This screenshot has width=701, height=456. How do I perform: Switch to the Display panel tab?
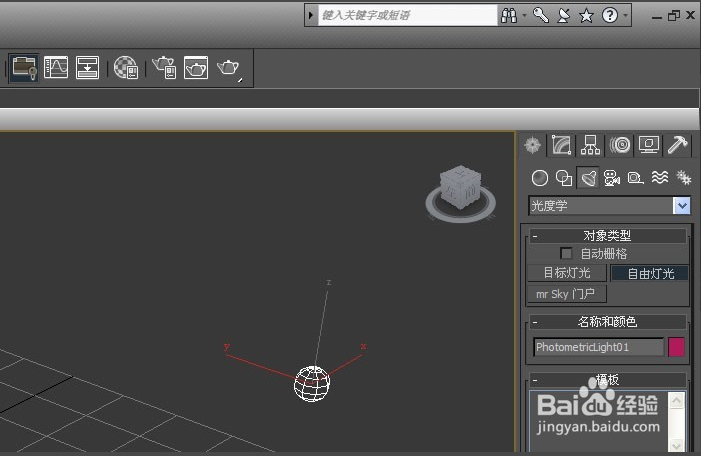[x=649, y=145]
